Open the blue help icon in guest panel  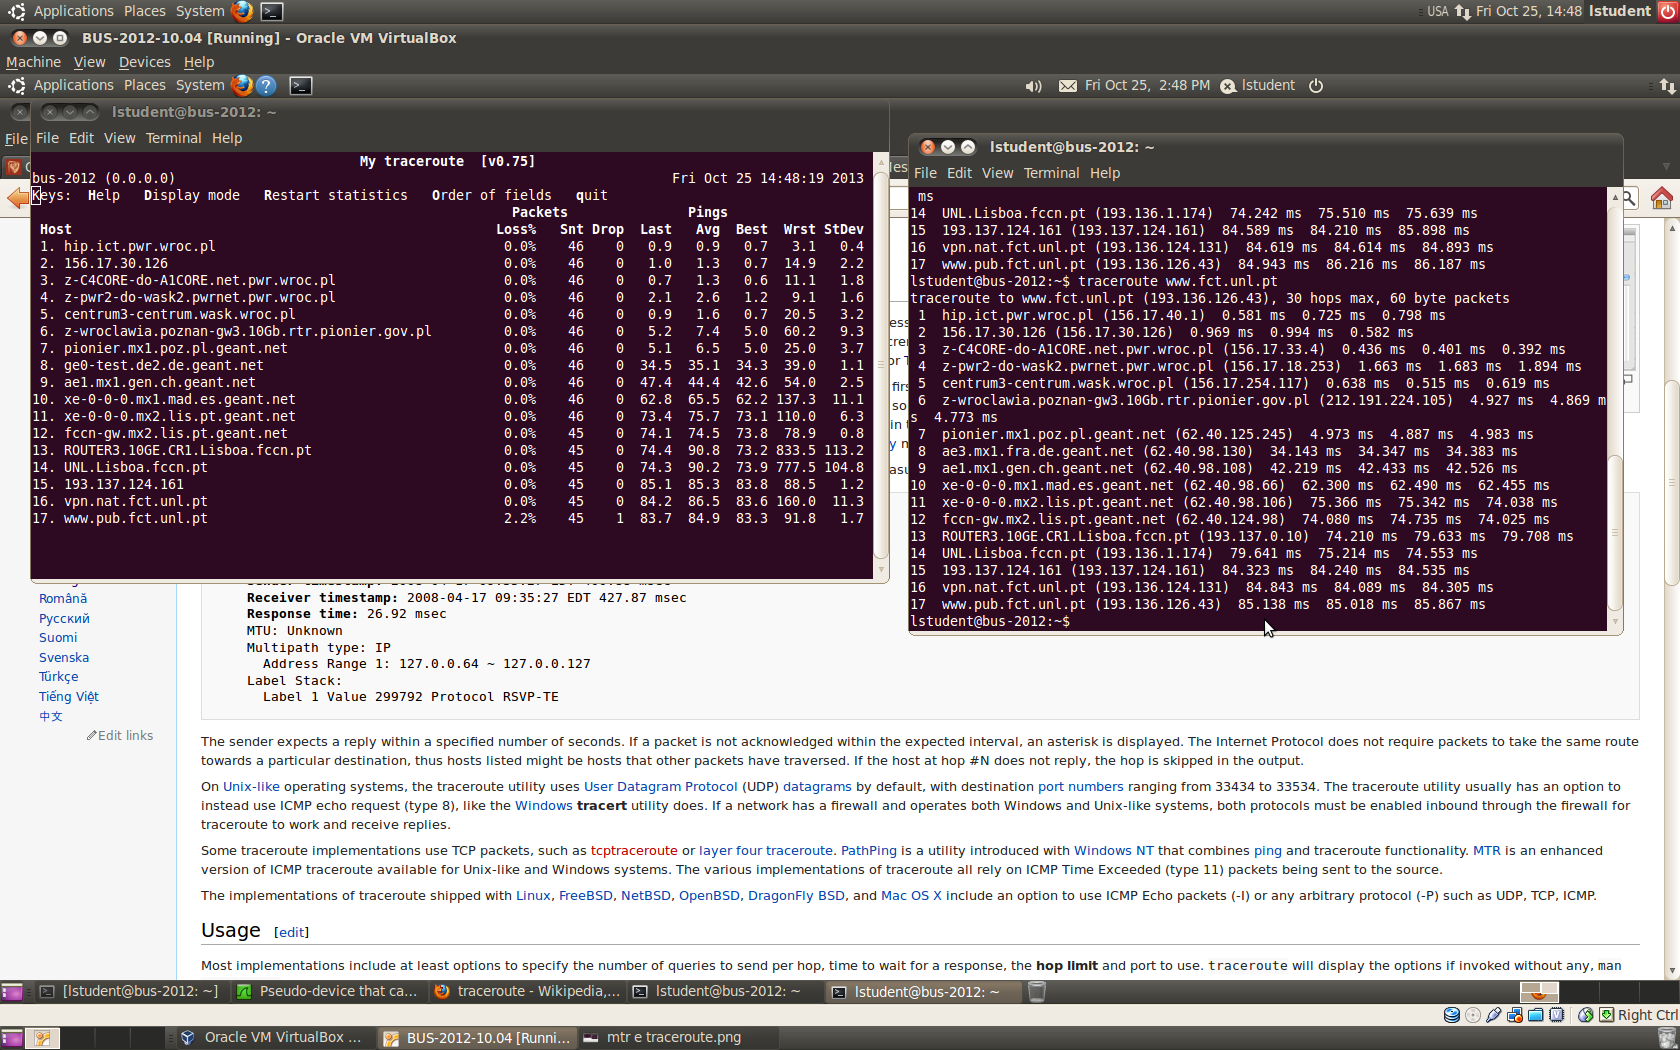pos(266,86)
